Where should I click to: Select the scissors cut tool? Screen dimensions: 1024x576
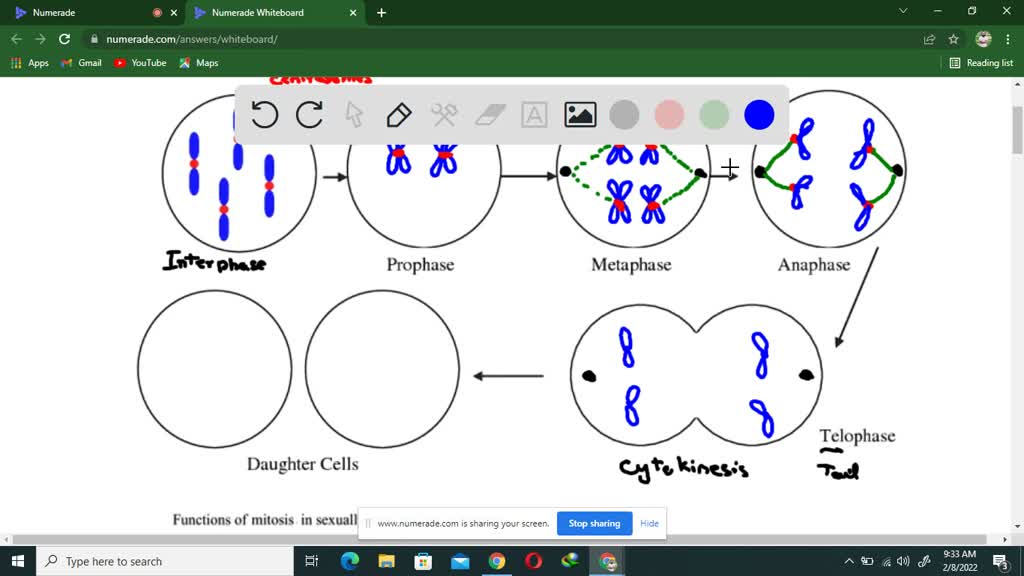(444, 115)
